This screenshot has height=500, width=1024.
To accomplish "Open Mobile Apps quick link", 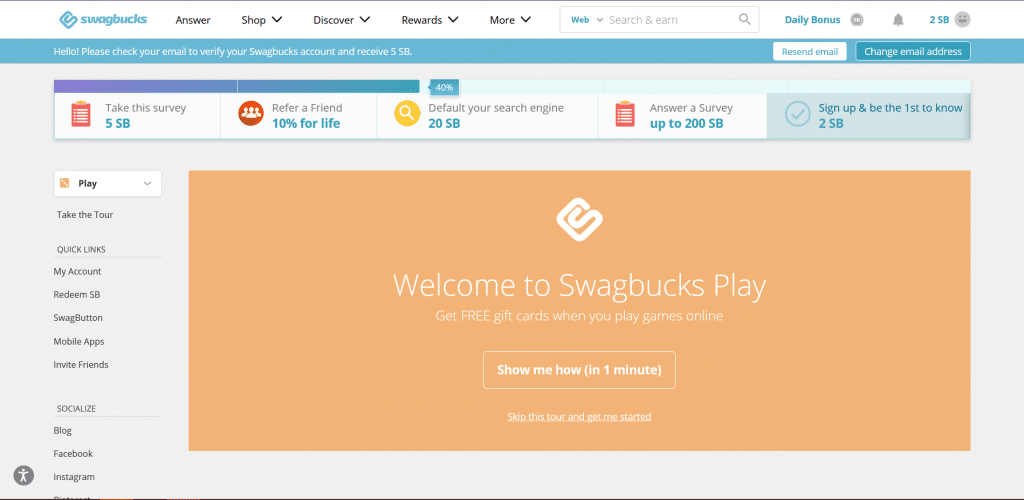I will coord(79,341).
